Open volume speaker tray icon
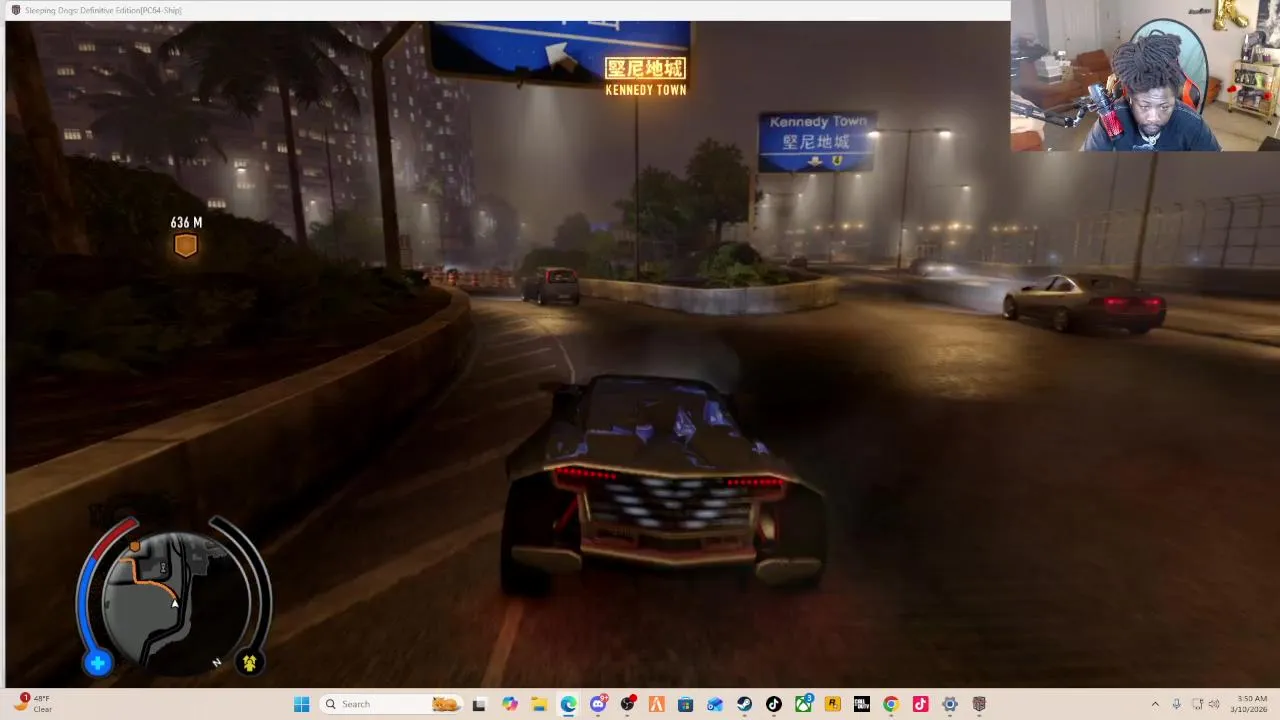Screen dimensions: 1280x720 coord(1214,704)
